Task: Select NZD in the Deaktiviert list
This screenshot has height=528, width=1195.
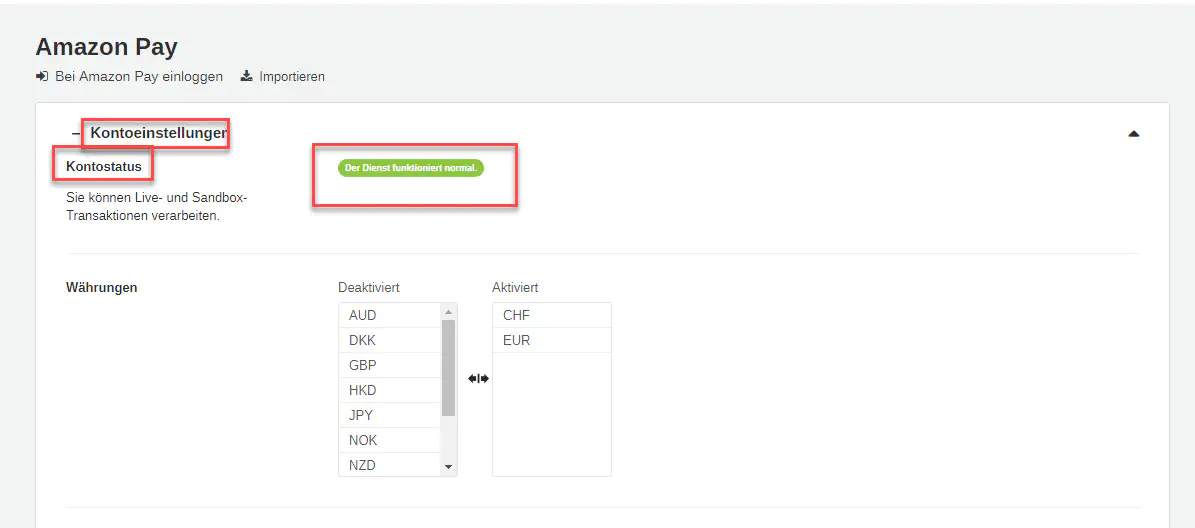Action: tap(389, 465)
